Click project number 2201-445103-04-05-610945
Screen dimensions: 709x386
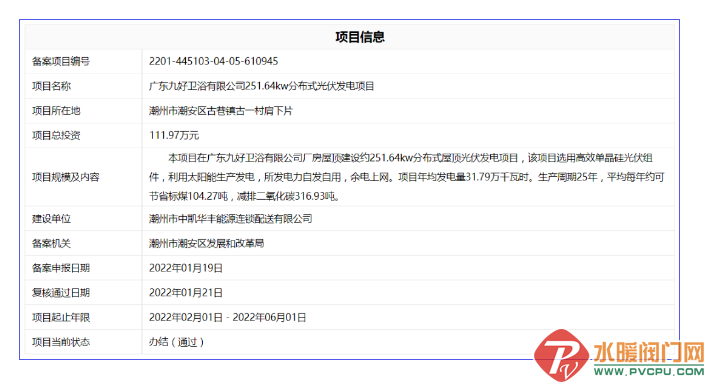tap(213, 61)
